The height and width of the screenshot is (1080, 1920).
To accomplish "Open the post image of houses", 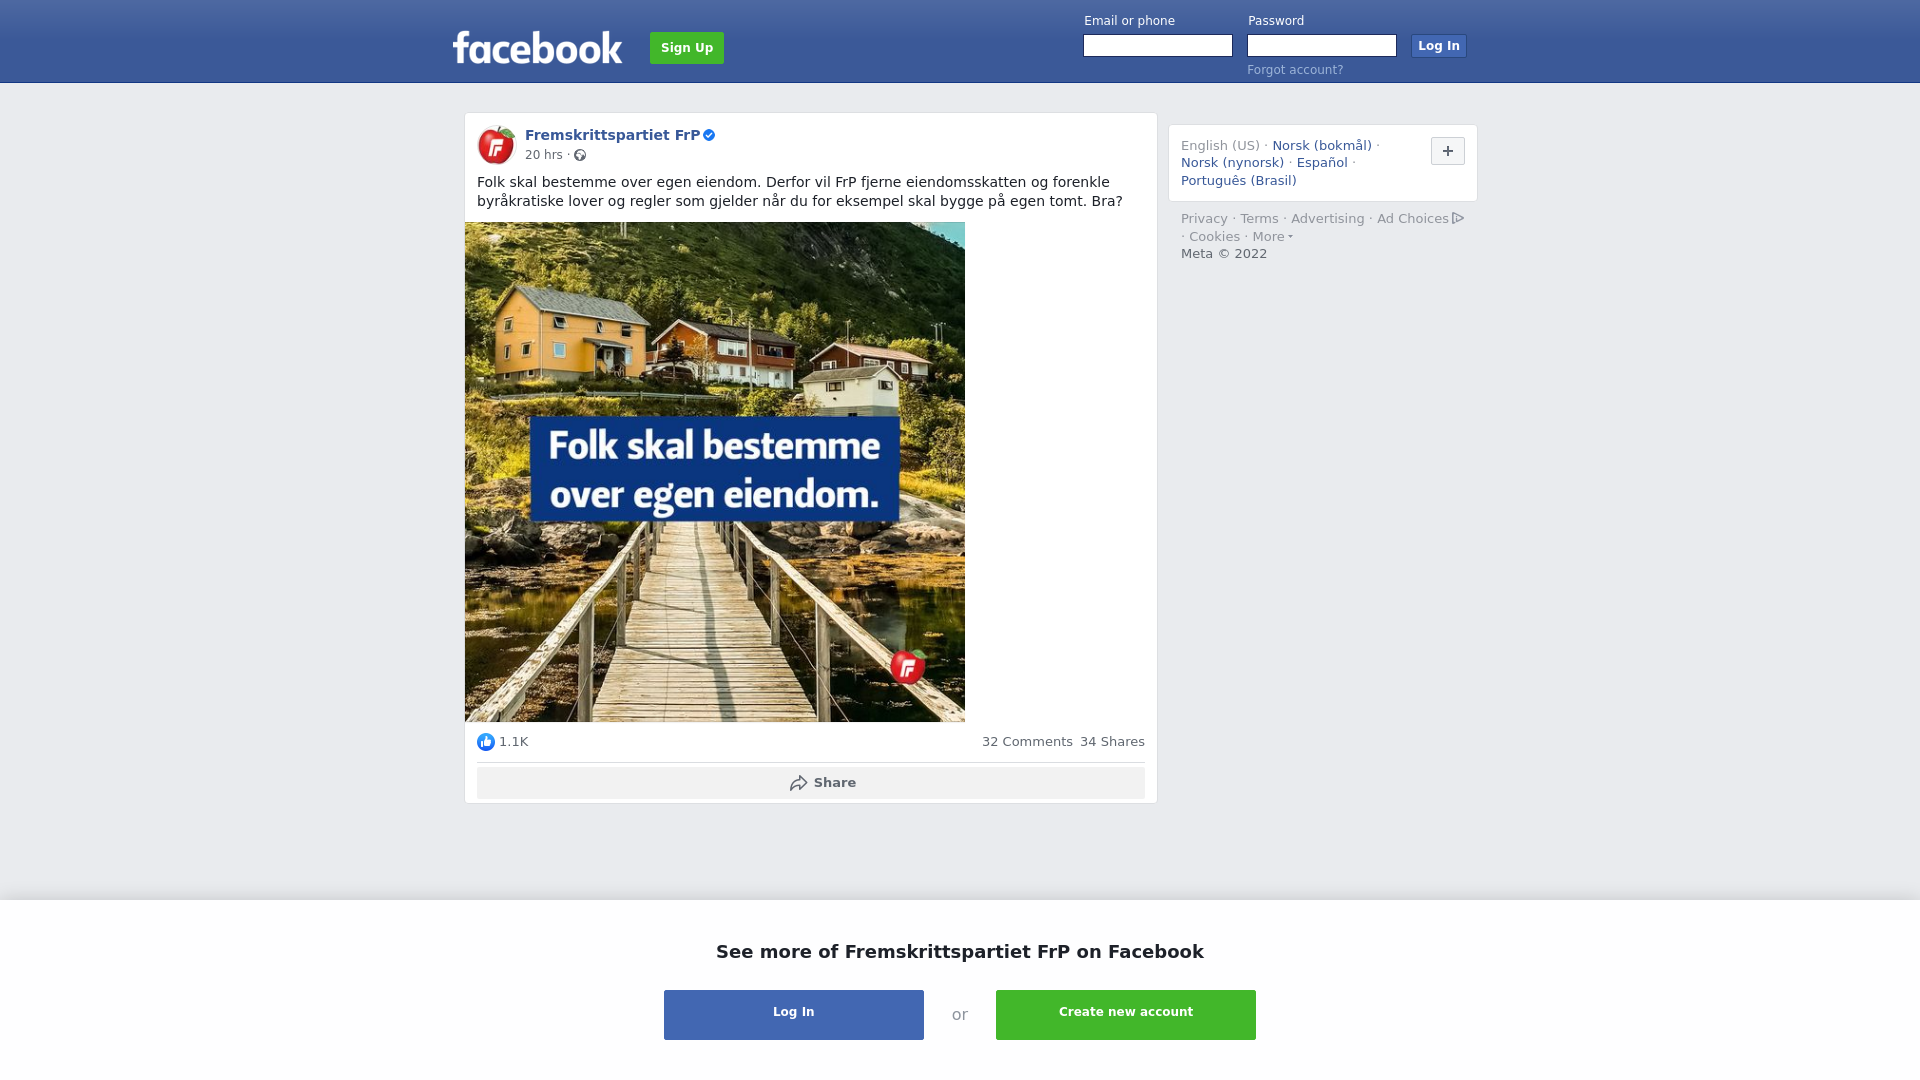I will click(x=715, y=472).
